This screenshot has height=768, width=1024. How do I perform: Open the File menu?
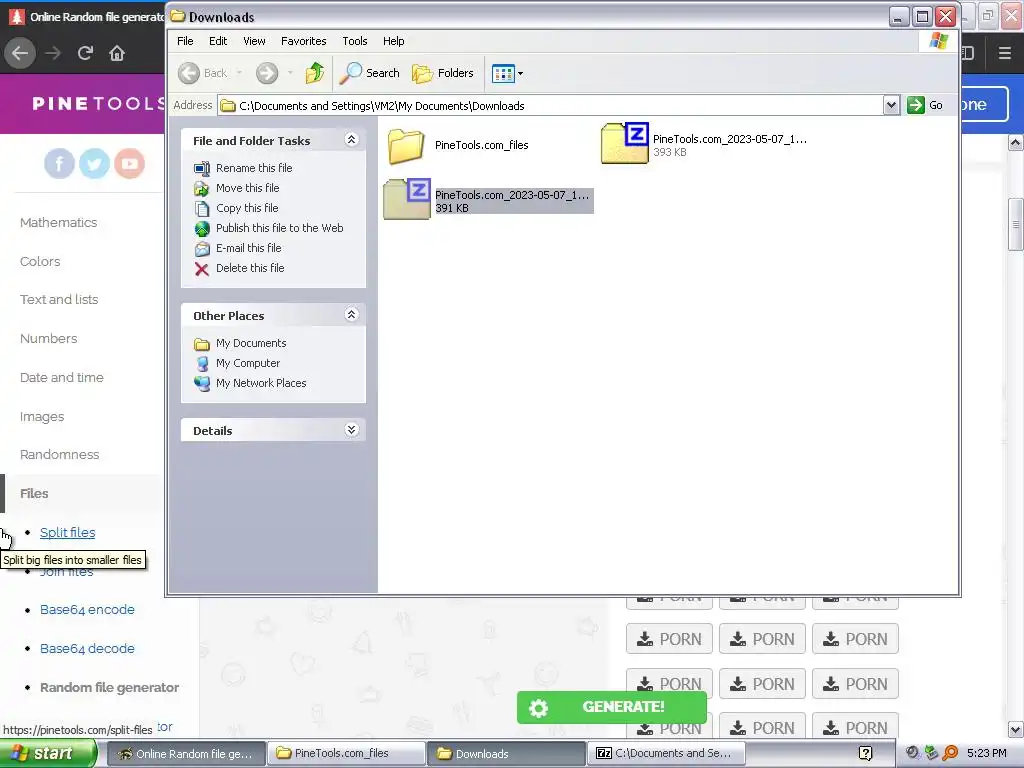(x=185, y=40)
